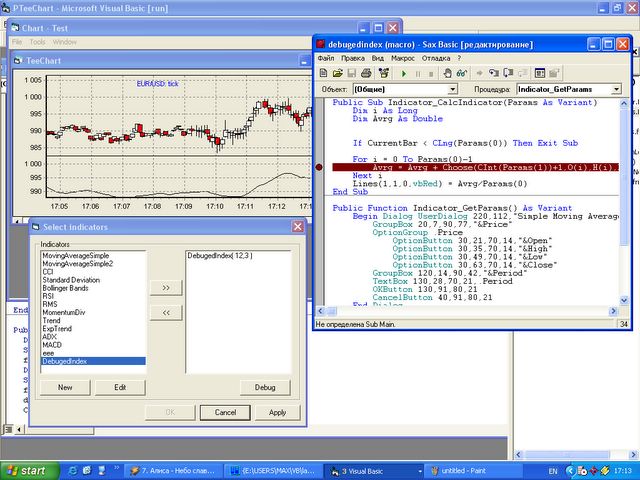Click the Cancel button
Screen dimensions: 640x480
click(225, 412)
